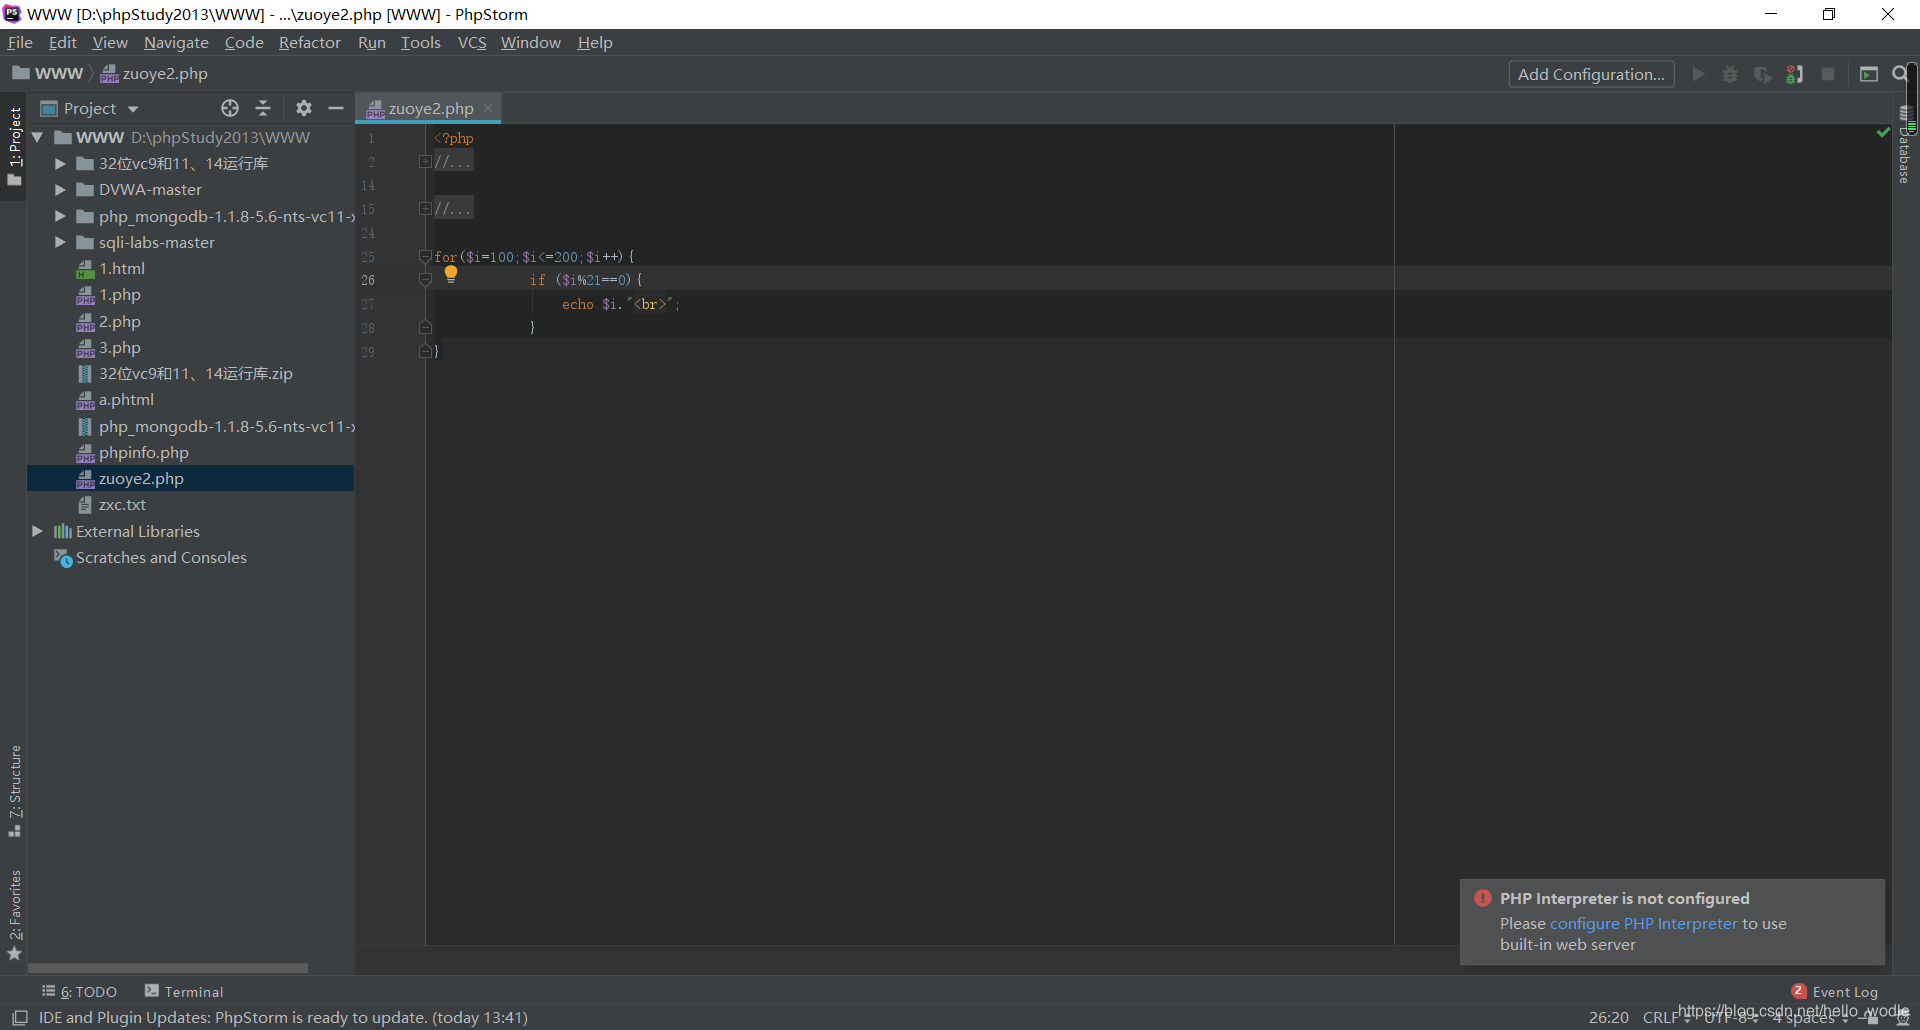Screen dimensions: 1920x1030
Task: Click the Debug bug icon in toolbar
Action: click(x=1730, y=74)
